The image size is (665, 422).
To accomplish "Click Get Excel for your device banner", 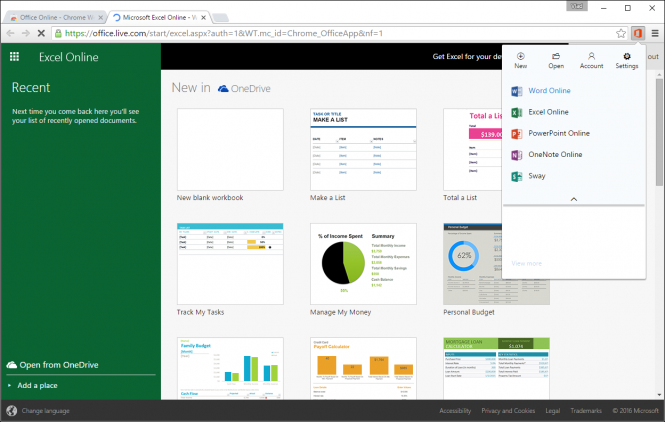I will pyautogui.click(x=467, y=56).
